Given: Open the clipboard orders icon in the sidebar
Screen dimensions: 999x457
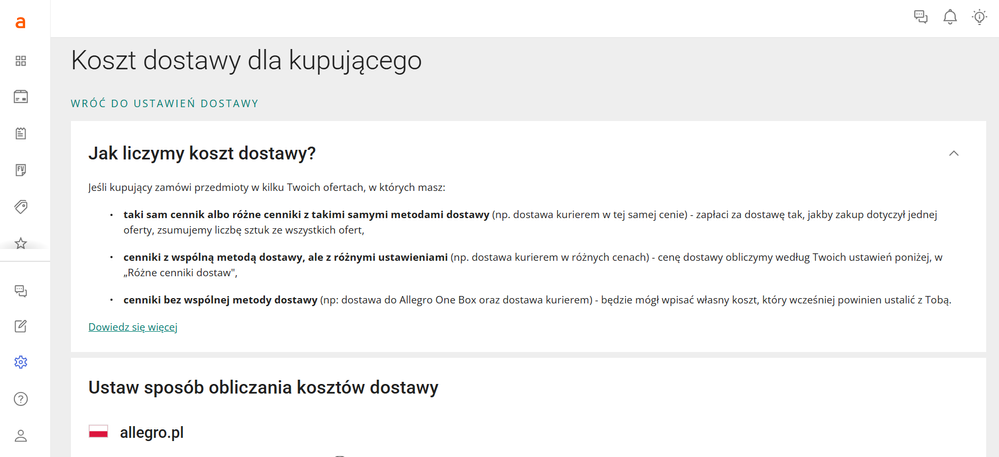Looking at the screenshot, I should tap(21, 133).
